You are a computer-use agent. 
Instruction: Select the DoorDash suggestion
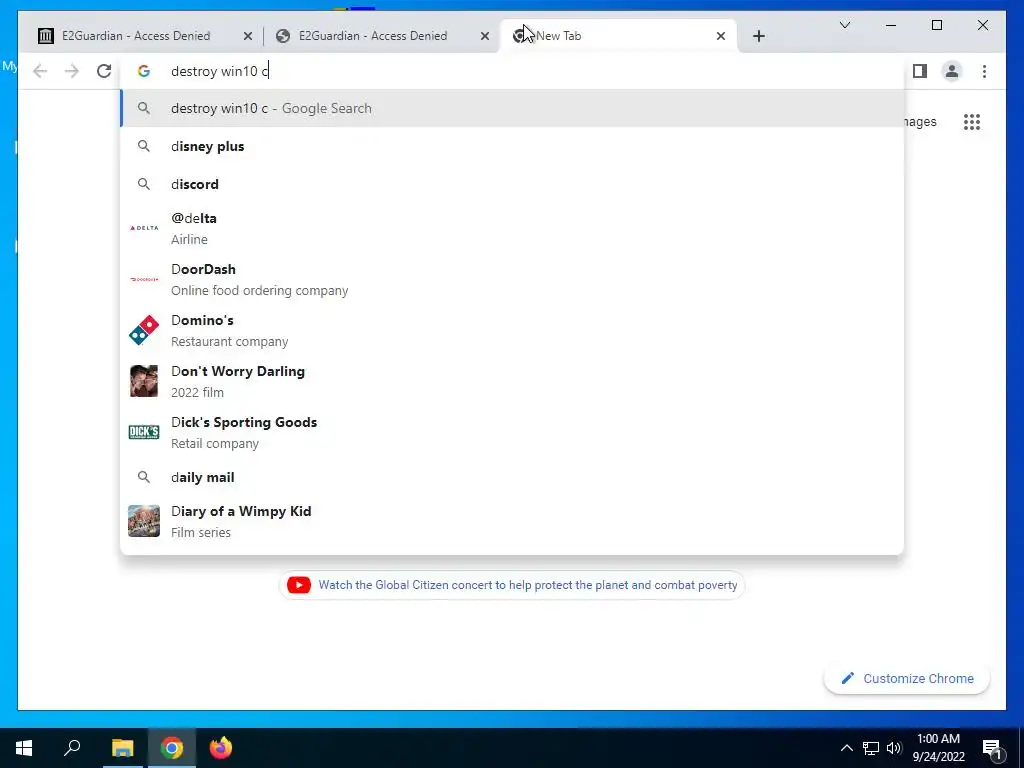coord(512,279)
